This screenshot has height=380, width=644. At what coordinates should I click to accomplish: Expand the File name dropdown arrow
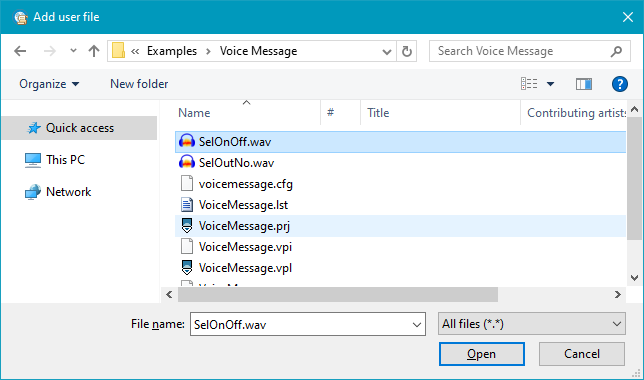pyautogui.click(x=416, y=325)
